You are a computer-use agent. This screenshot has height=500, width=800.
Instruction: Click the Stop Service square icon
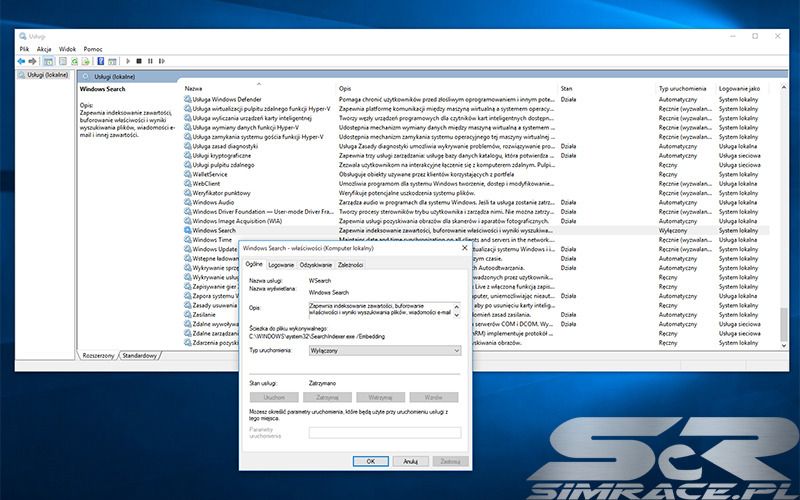click(x=139, y=61)
